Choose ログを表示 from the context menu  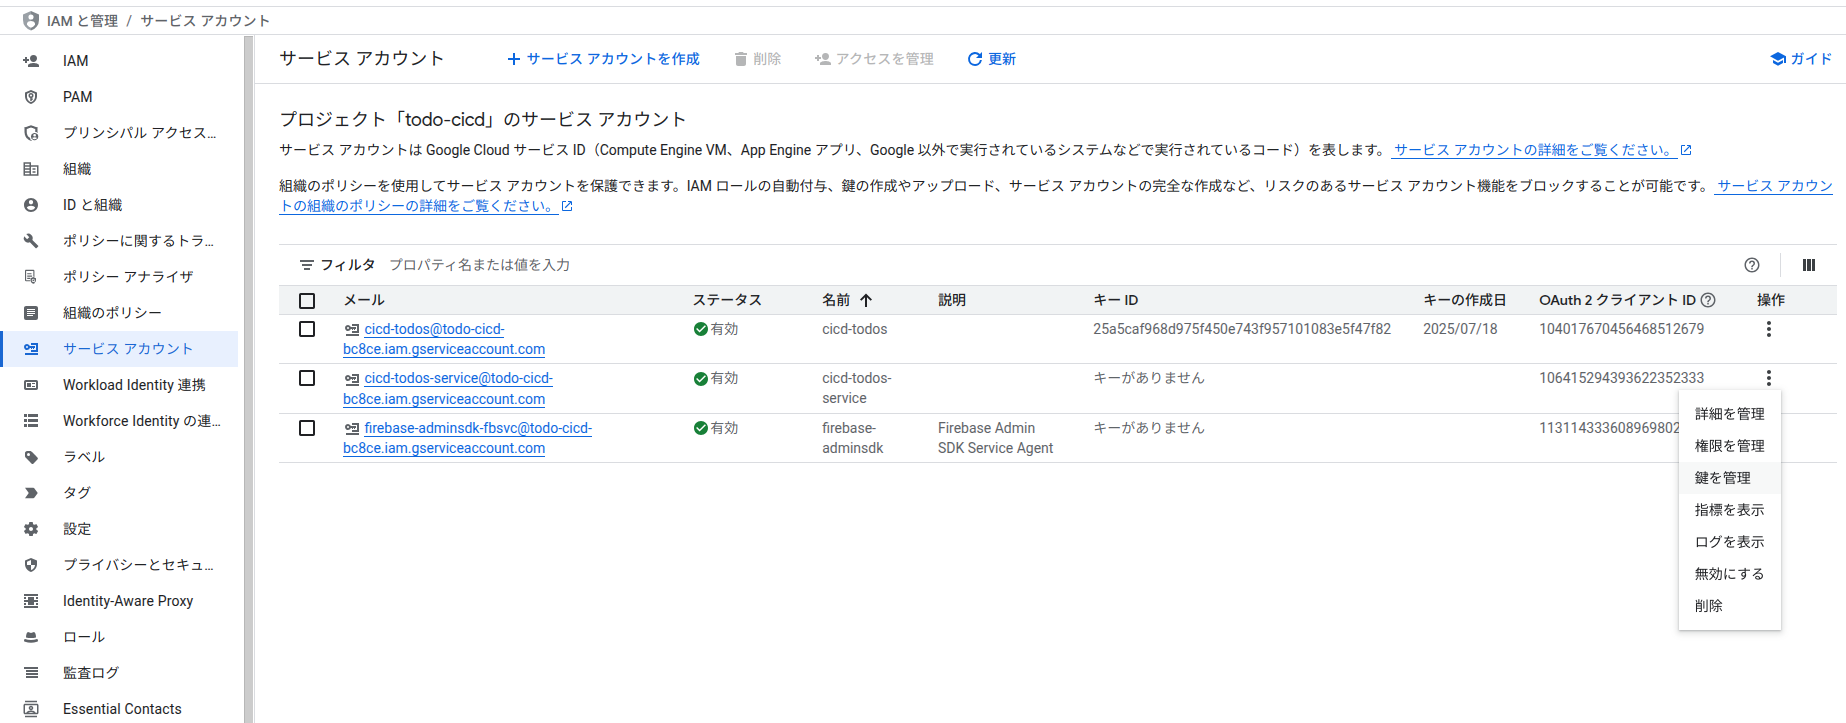point(1730,542)
